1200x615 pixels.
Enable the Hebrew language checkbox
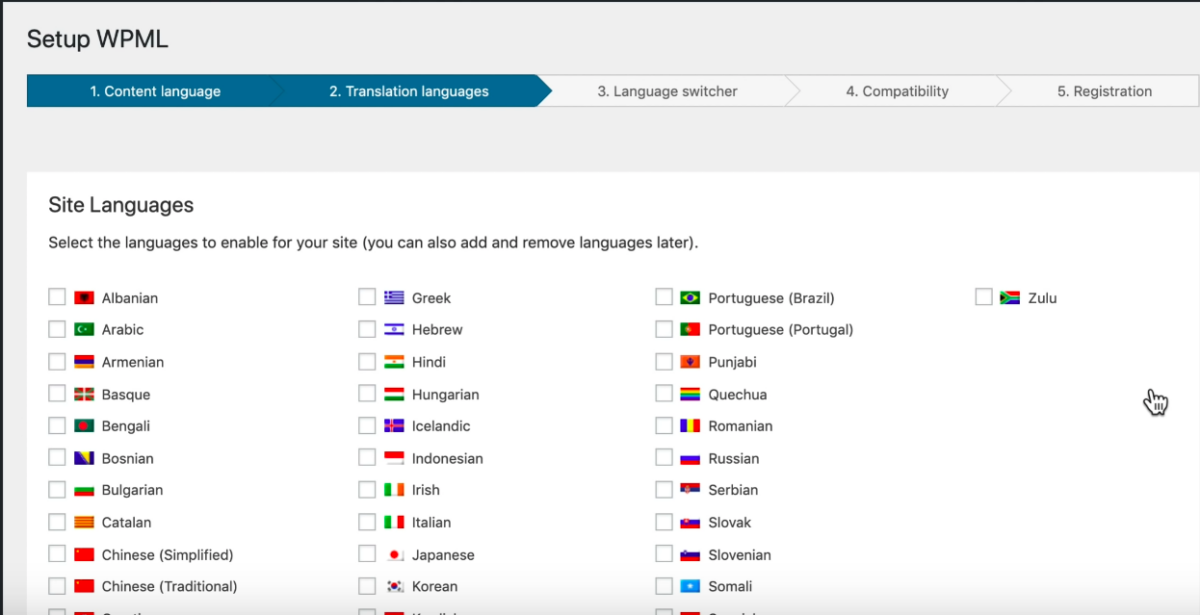(367, 329)
